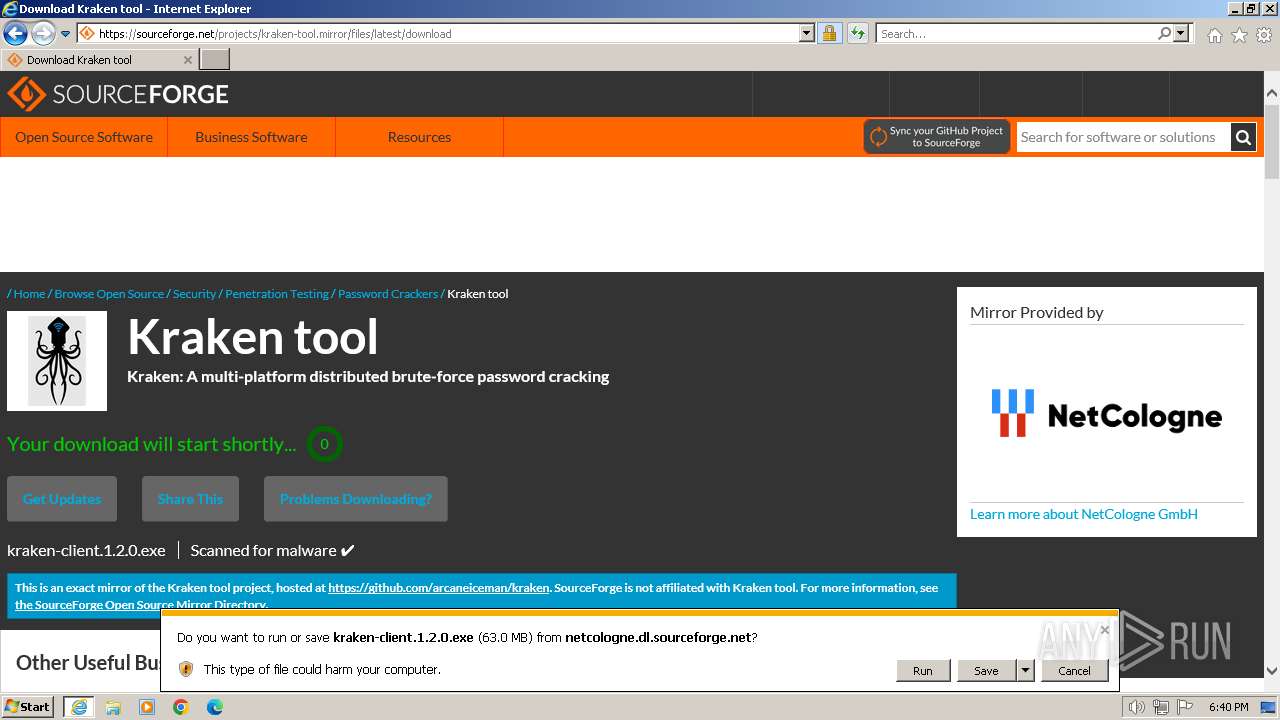Open the Password Crackers breadcrumb
This screenshot has height=720, width=1280.
[388, 294]
